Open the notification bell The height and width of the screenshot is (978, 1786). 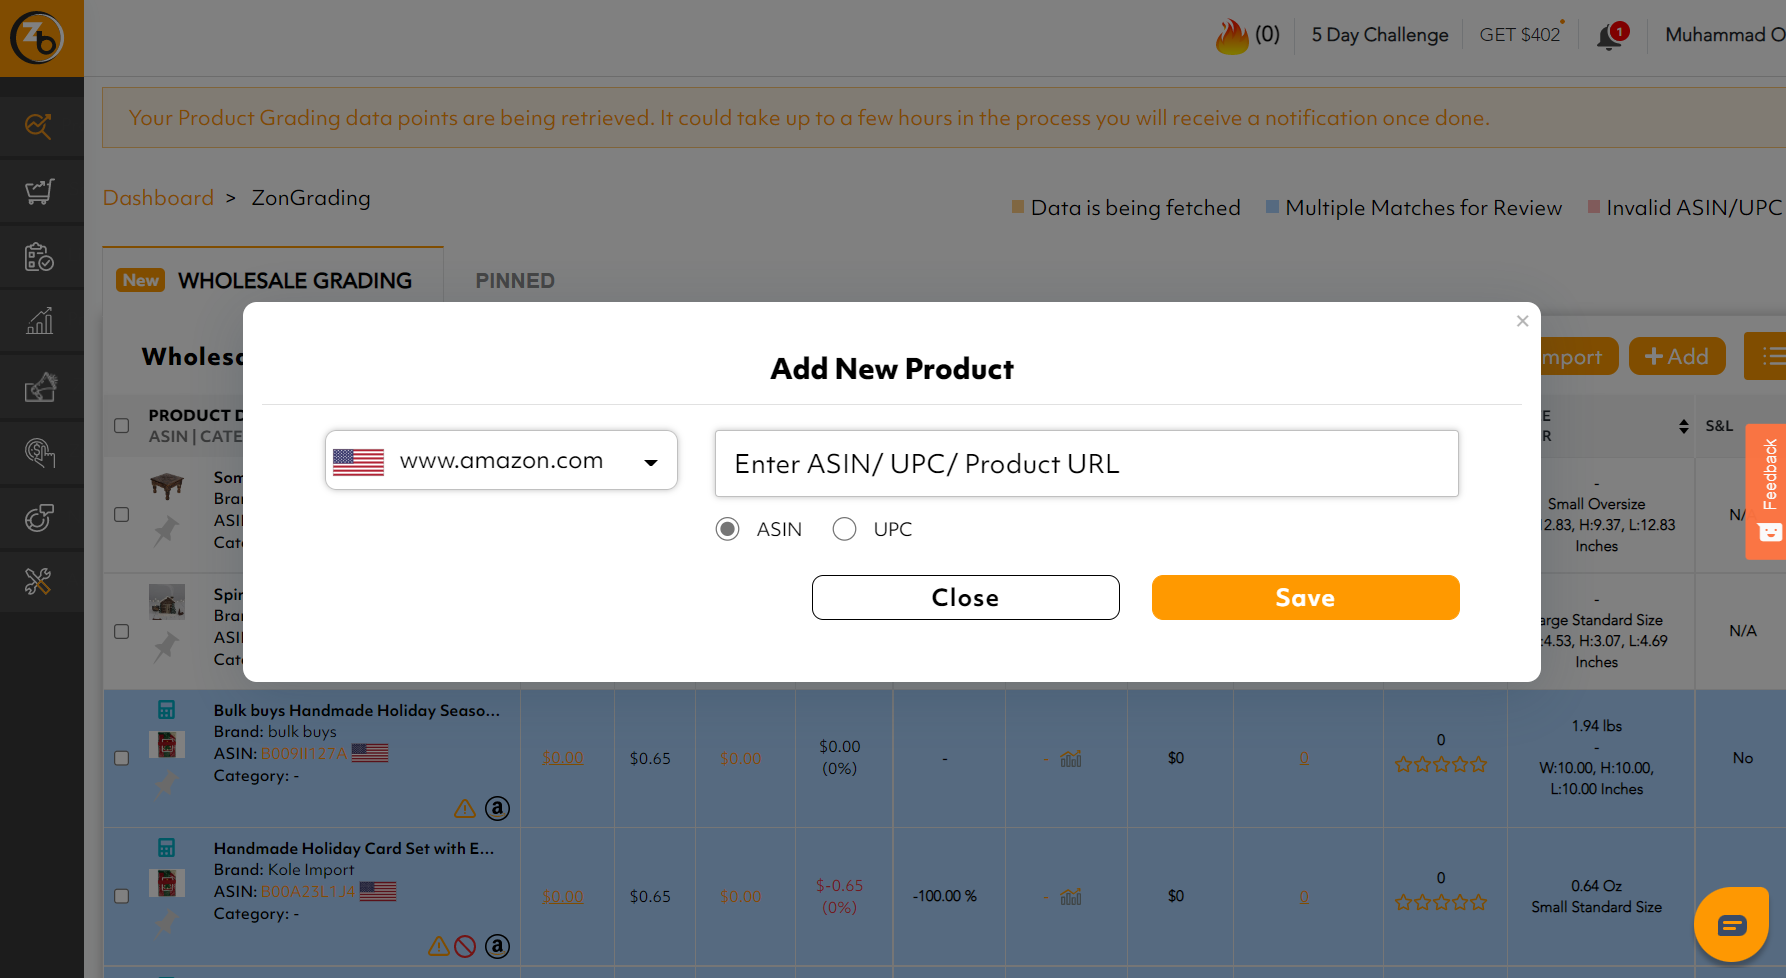(1611, 36)
